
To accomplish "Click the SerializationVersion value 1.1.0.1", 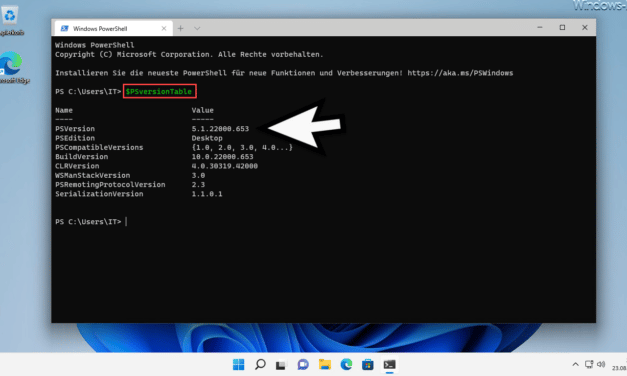I will coord(207,194).
